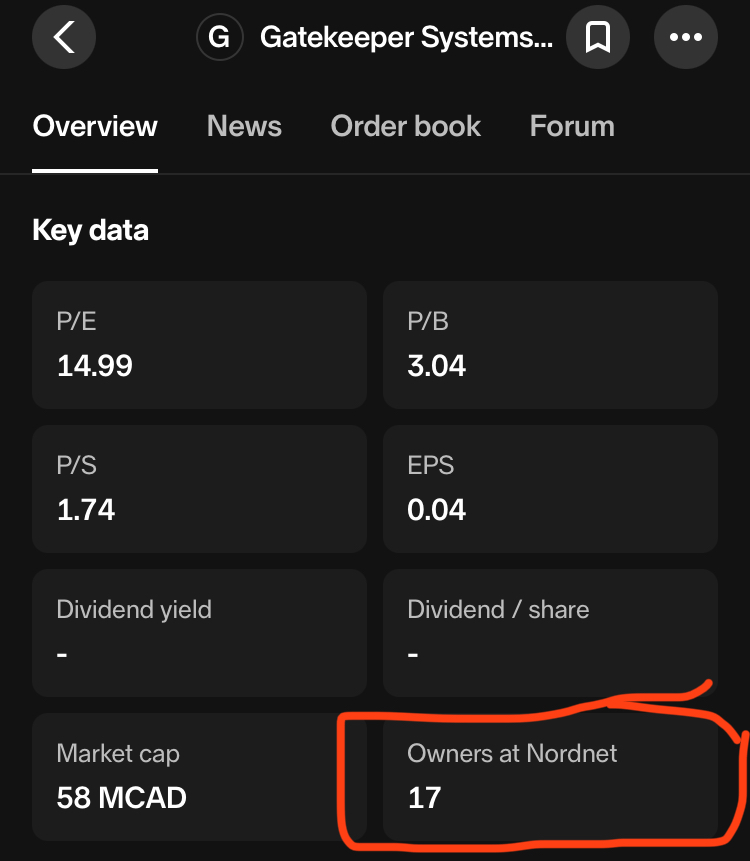Tap the round G company logo
This screenshot has height=861, width=750.
(x=219, y=38)
